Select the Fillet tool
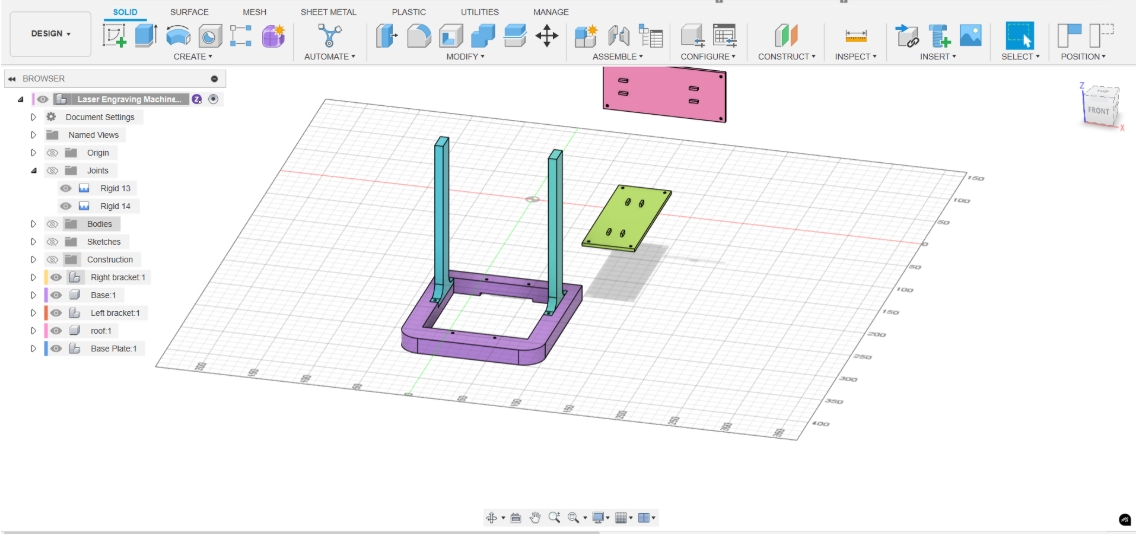The width and height of the screenshot is (1136, 534). 419,36
